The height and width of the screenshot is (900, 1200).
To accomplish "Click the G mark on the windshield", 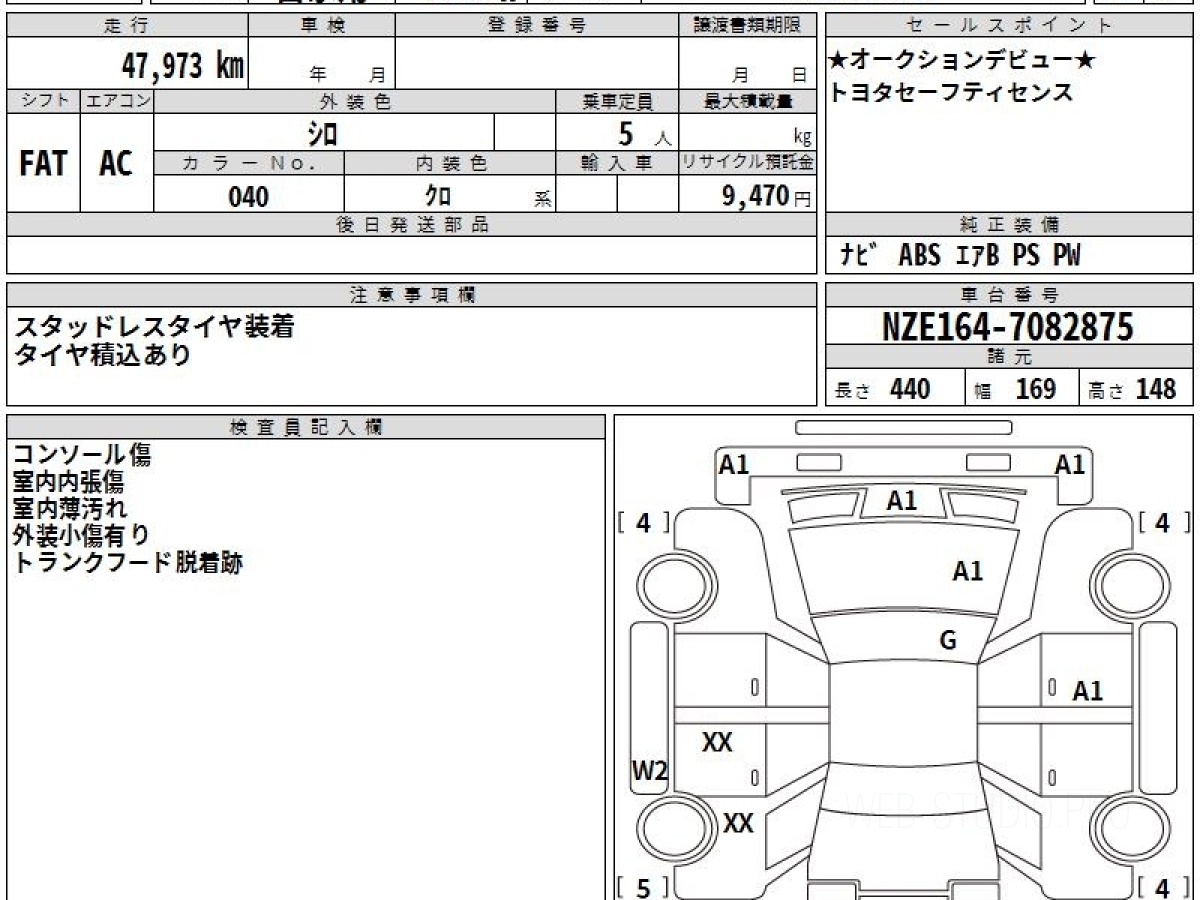I will [948, 640].
